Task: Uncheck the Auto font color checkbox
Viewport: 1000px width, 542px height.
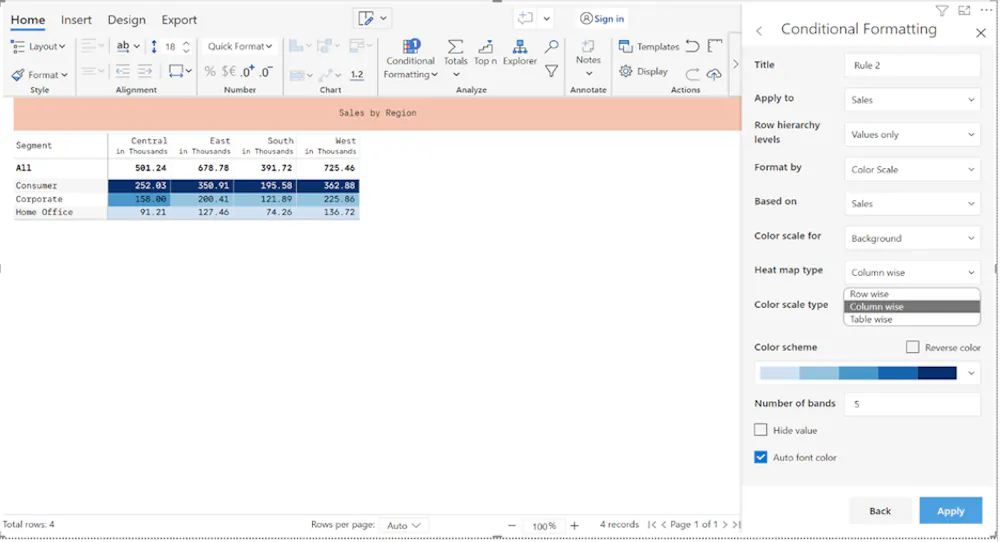Action: pyautogui.click(x=761, y=457)
